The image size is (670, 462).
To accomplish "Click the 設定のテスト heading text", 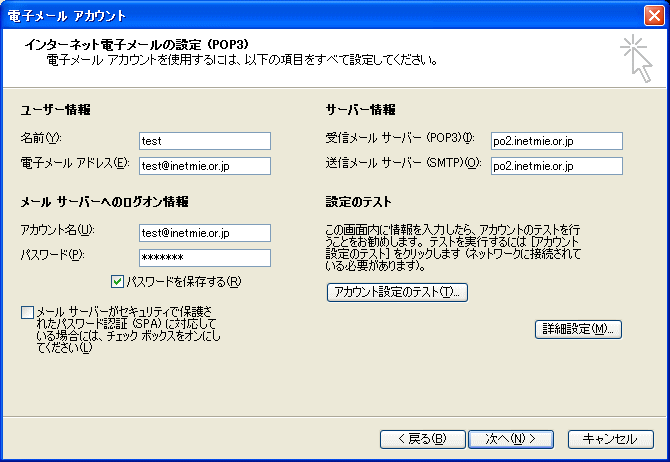I will pyautogui.click(x=358, y=202).
